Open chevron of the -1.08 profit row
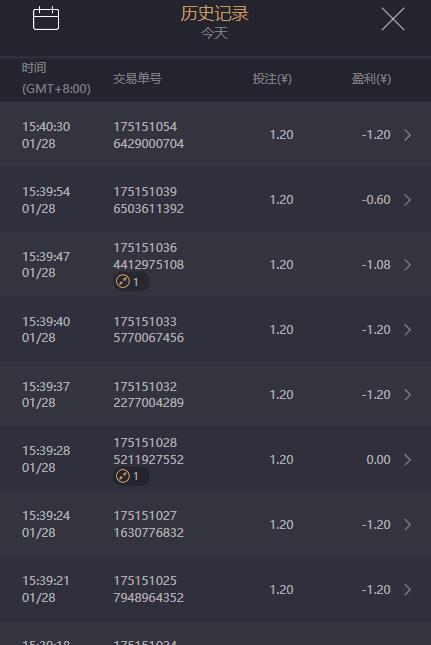Screen dimensions: 431x645 (407, 264)
